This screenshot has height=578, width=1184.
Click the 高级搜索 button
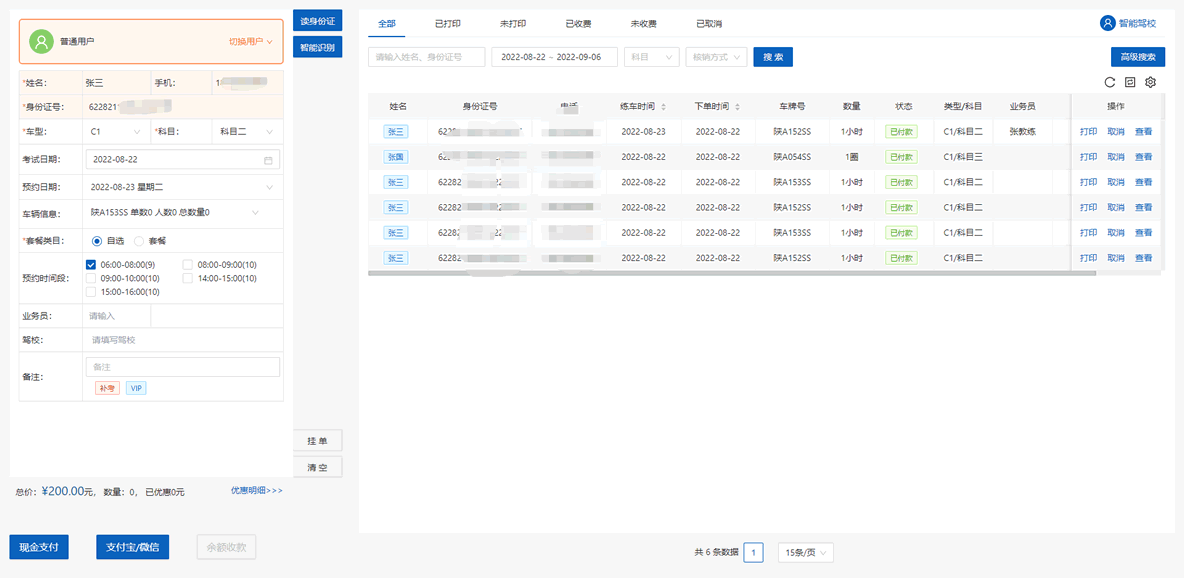coord(1137,57)
